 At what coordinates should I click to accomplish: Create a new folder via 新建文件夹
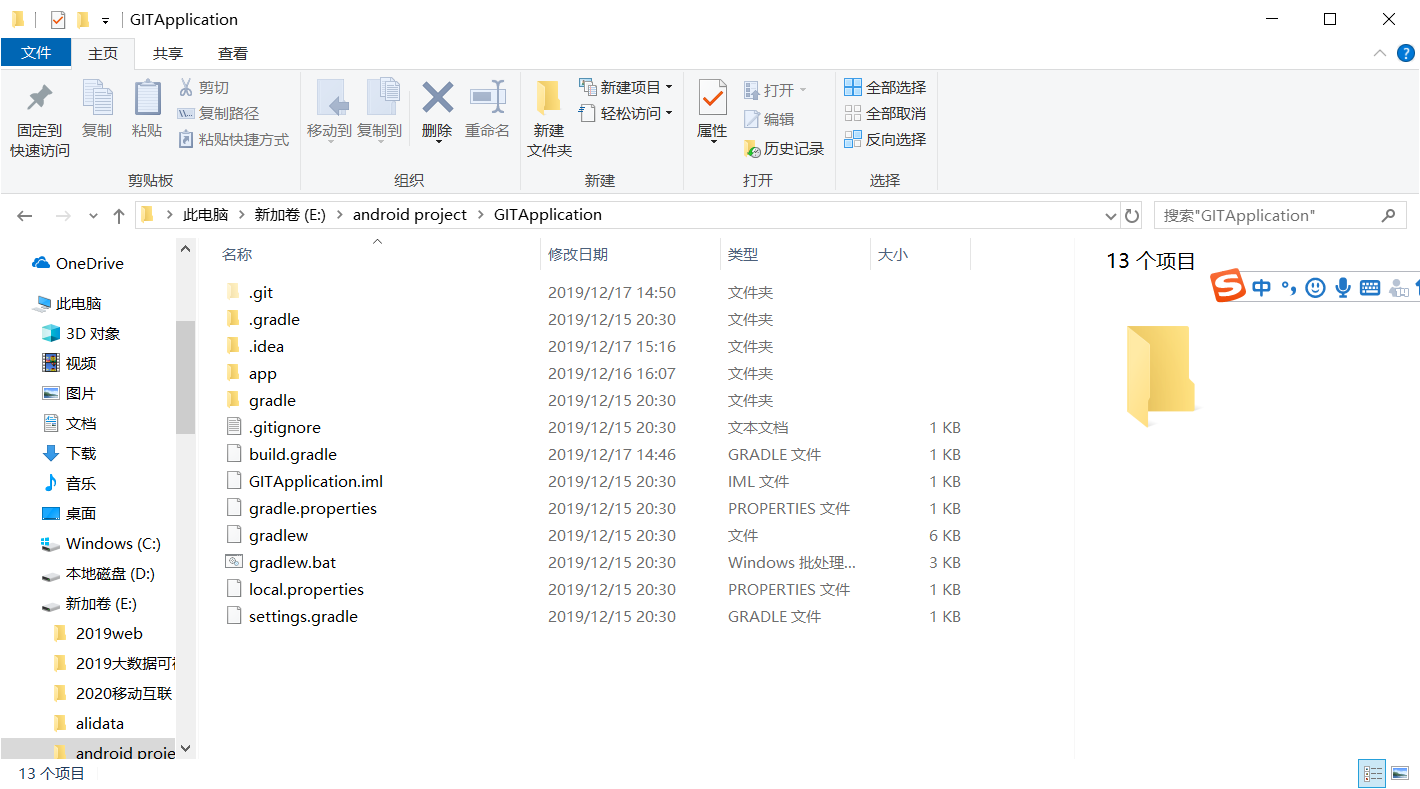click(x=549, y=120)
